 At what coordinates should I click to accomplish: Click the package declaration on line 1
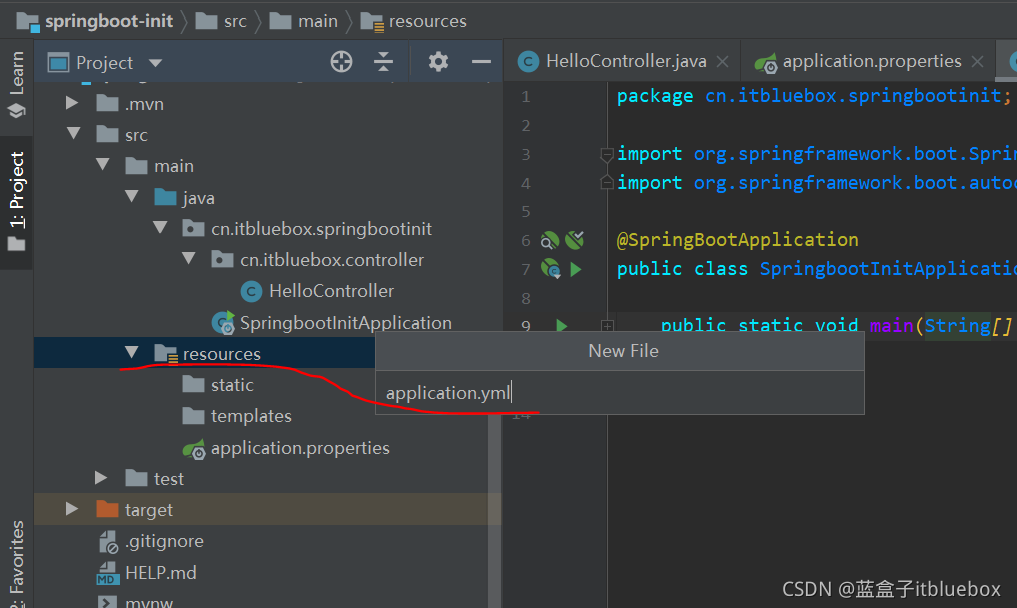[x=813, y=97]
